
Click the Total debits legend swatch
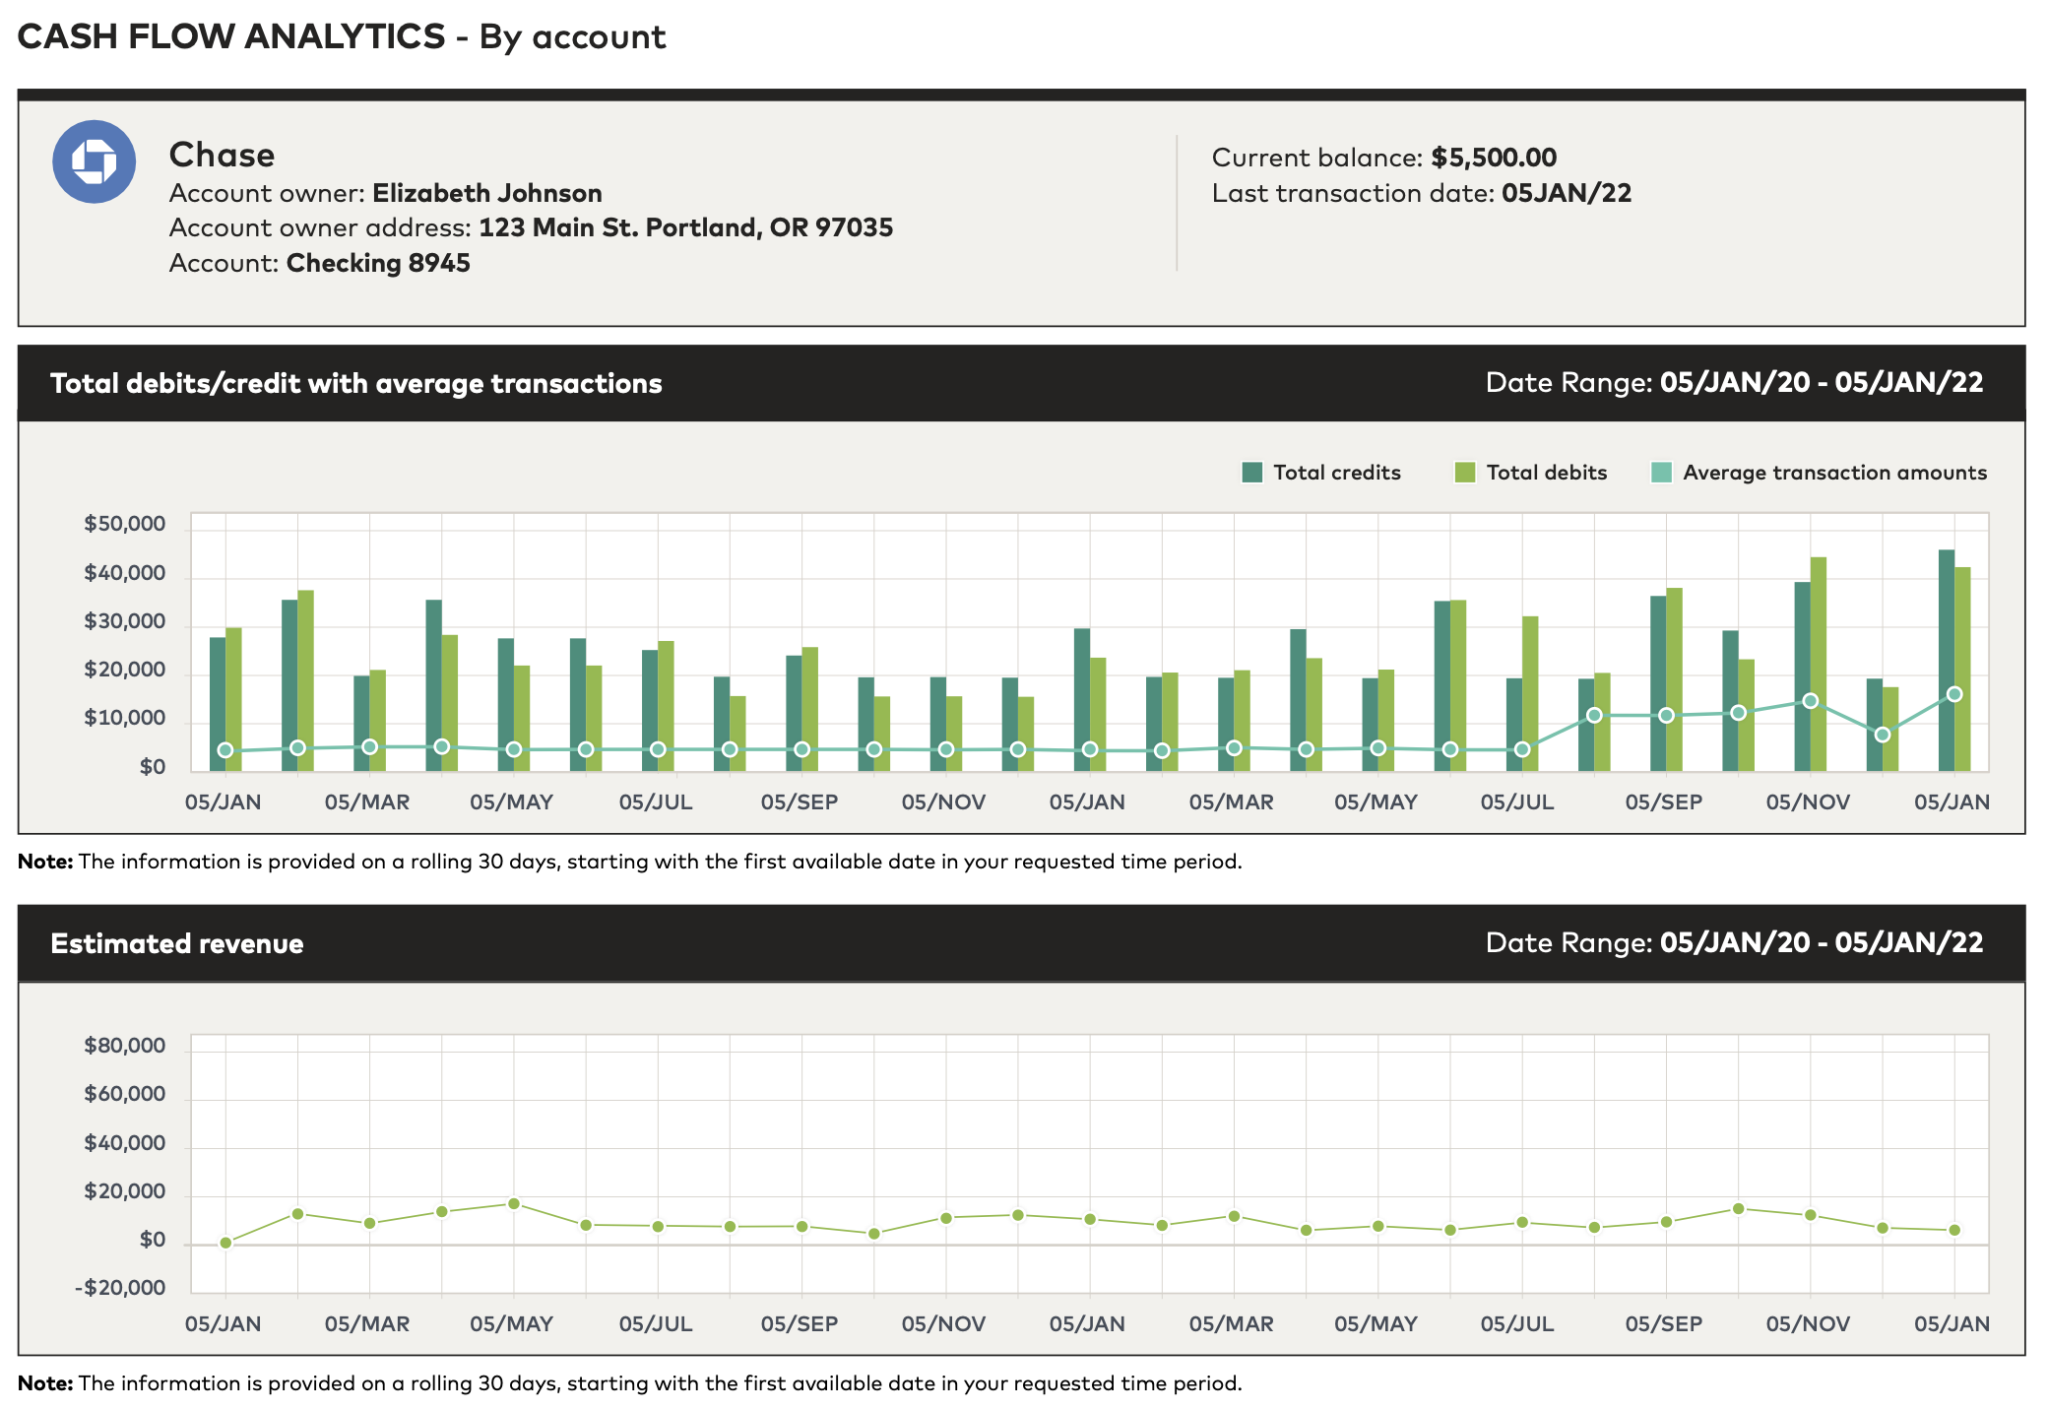(x=1464, y=472)
